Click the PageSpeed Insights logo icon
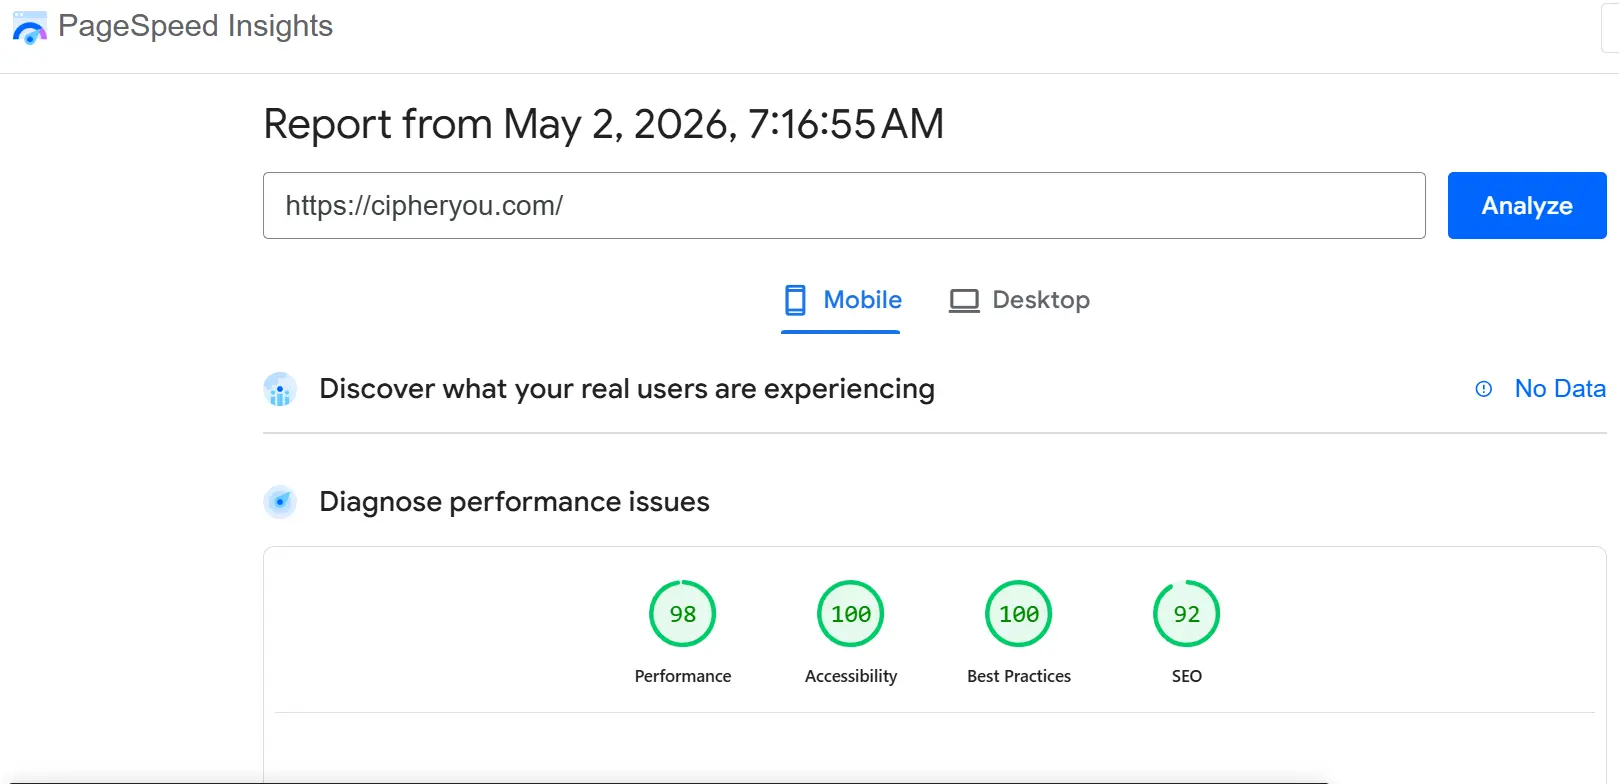The width and height of the screenshot is (1619, 784). 29,28
